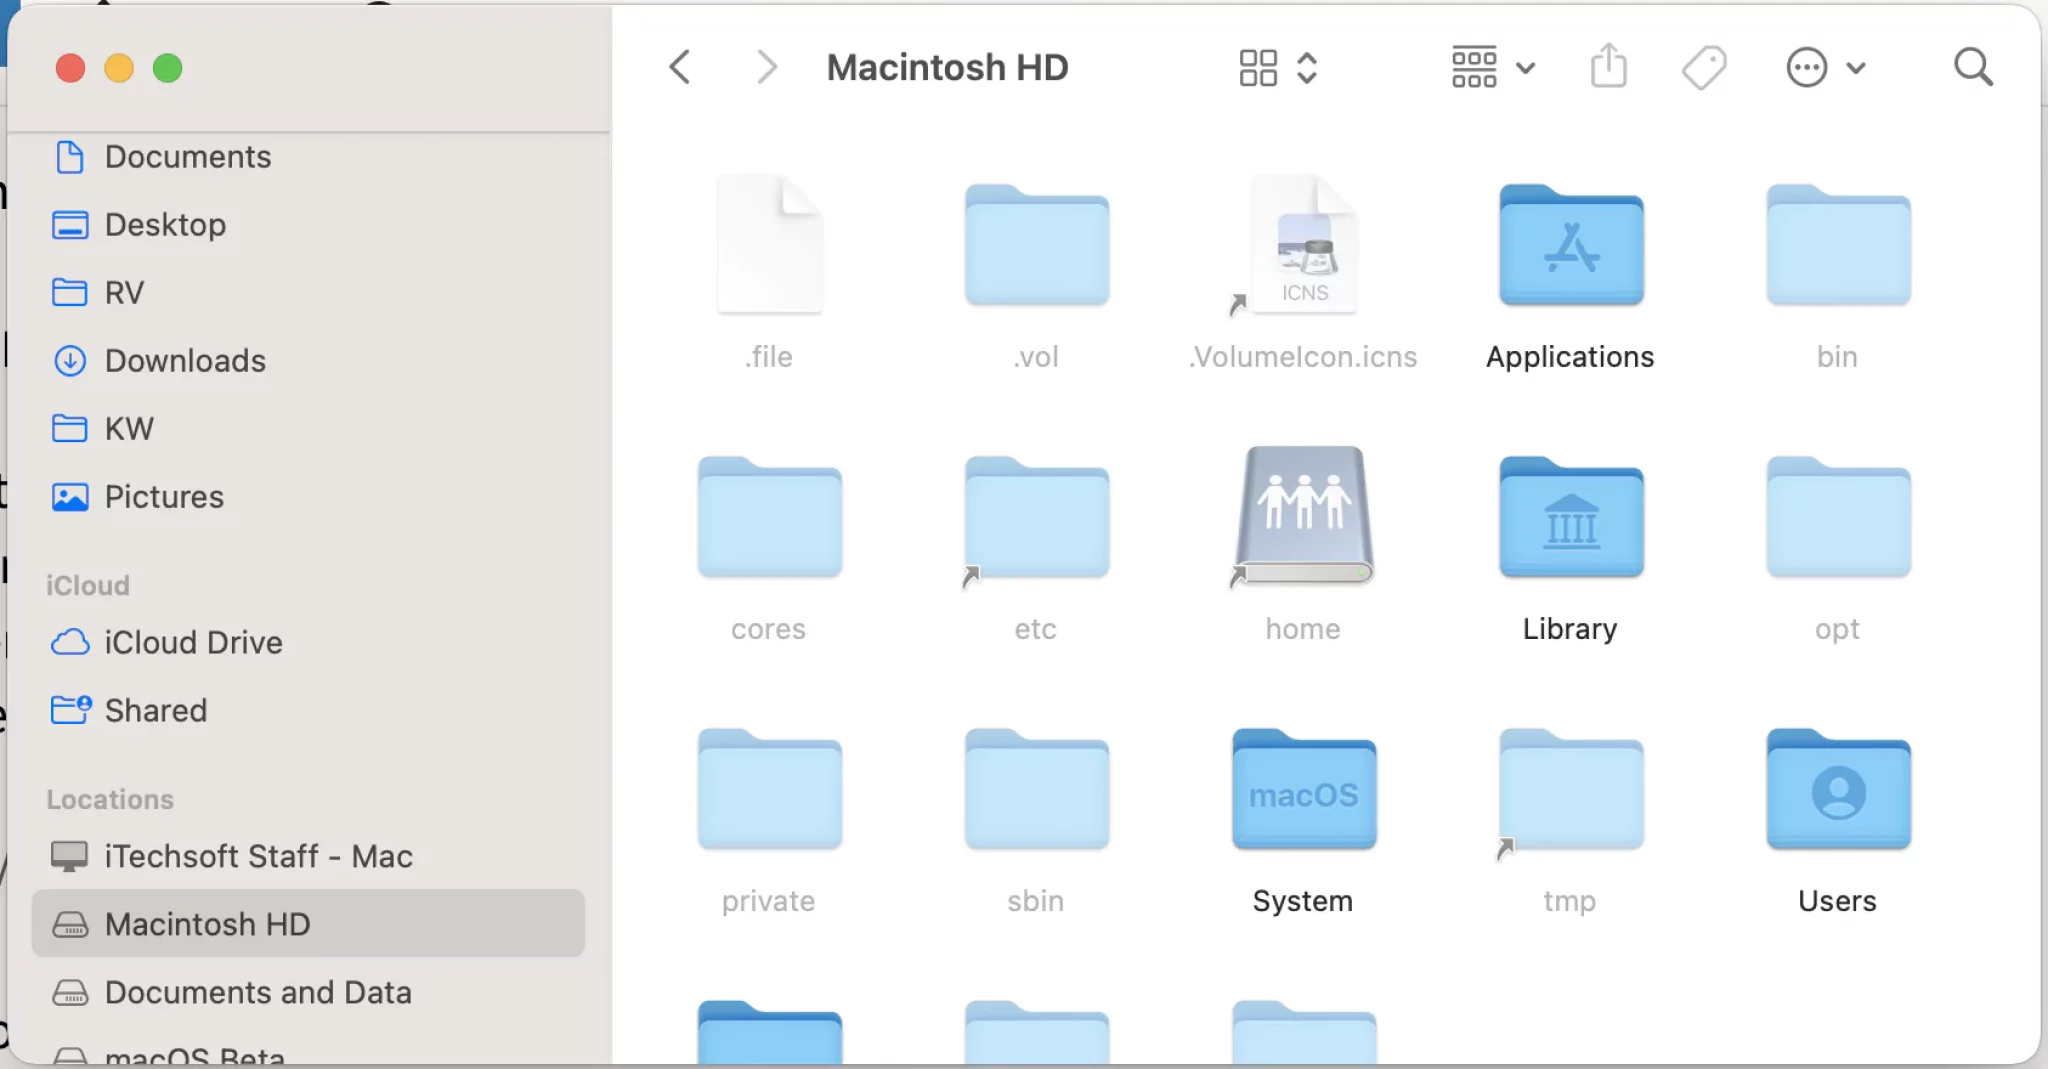Select the .file document icon
The image size is (2048, 1069).
coord(770,245)
